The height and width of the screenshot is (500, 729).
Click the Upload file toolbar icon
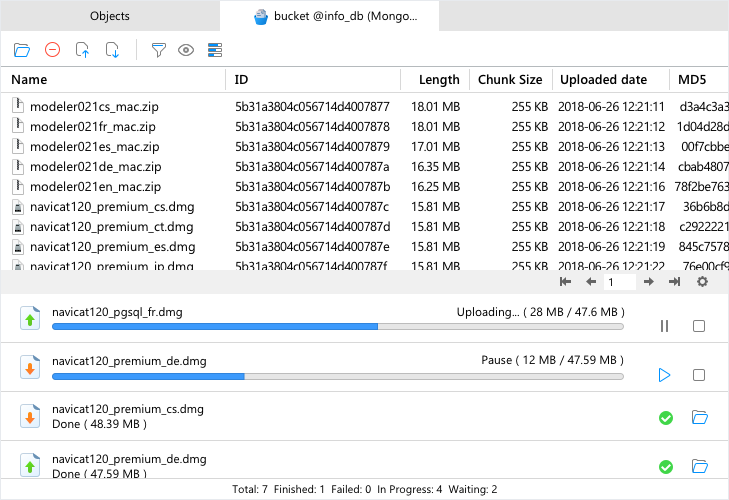pyautogui.click(x=82, y=50)
